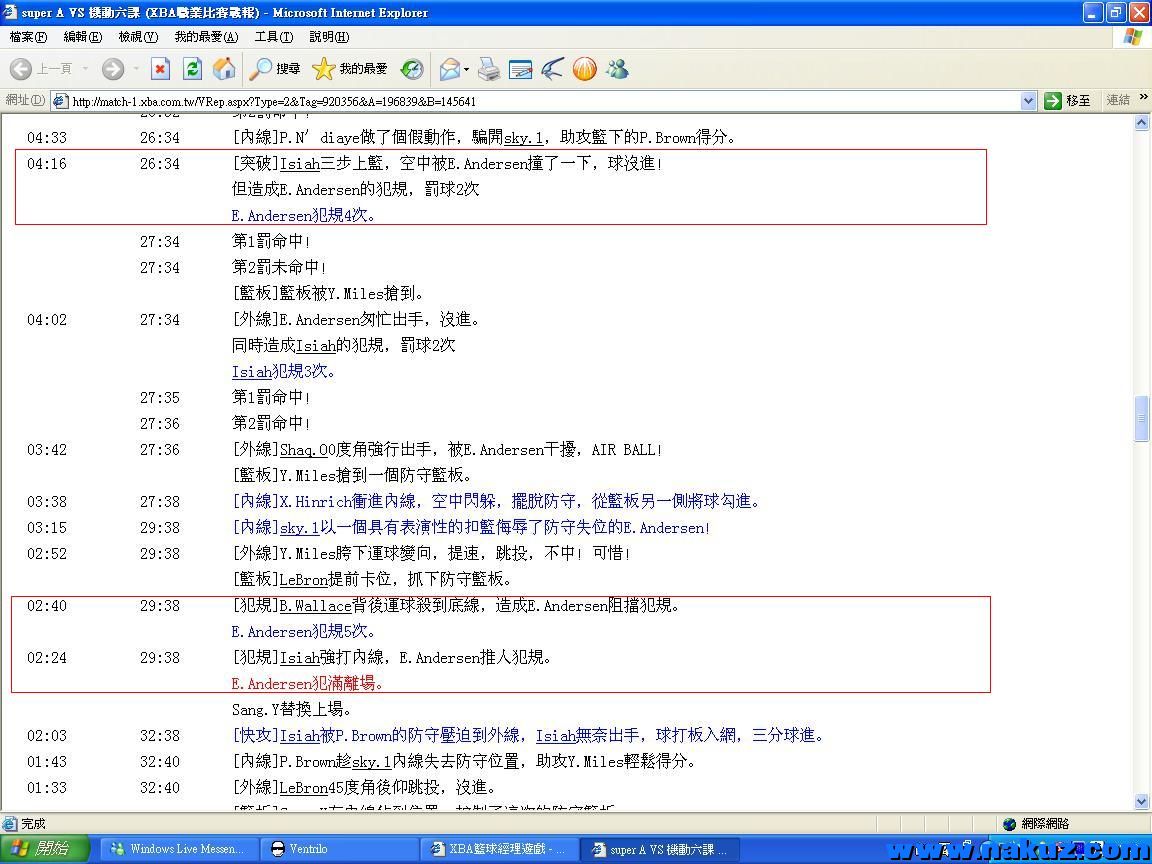The image size is (1152, 864).
Task: Open Favorites (我的最愛) star button
Action: point(350,68)
